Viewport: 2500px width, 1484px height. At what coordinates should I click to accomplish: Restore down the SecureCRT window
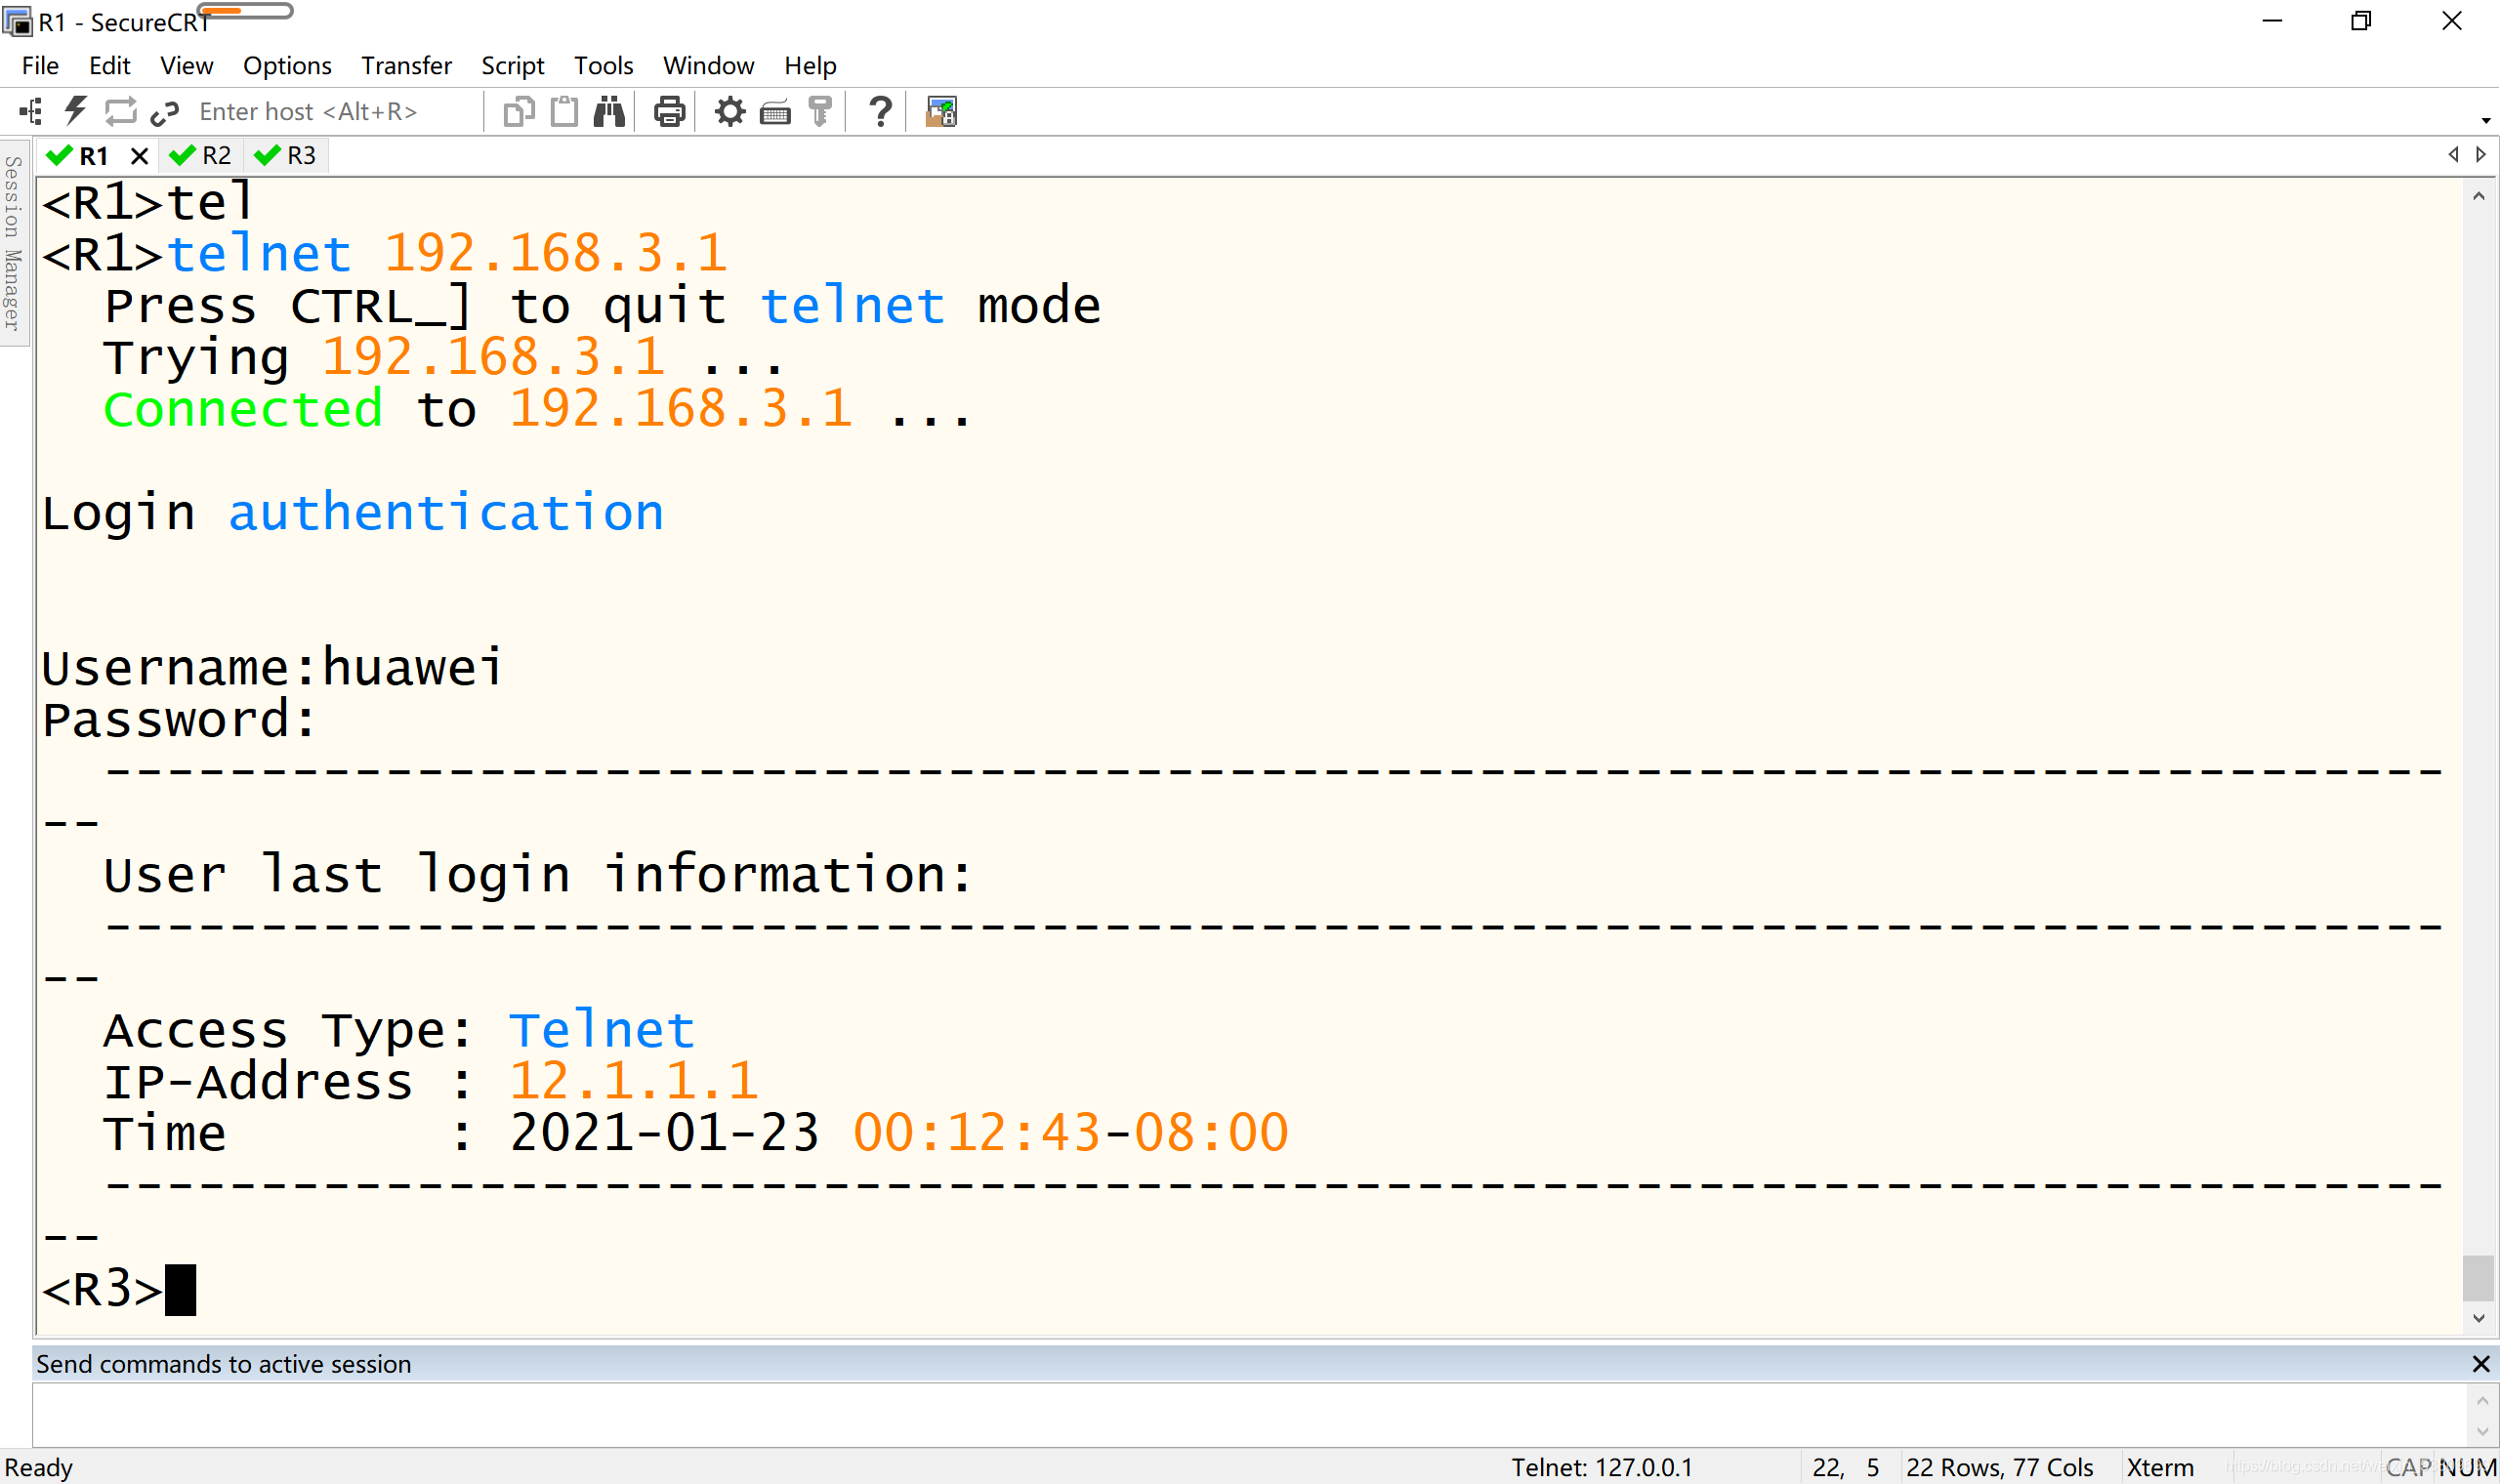(2361, 21)
